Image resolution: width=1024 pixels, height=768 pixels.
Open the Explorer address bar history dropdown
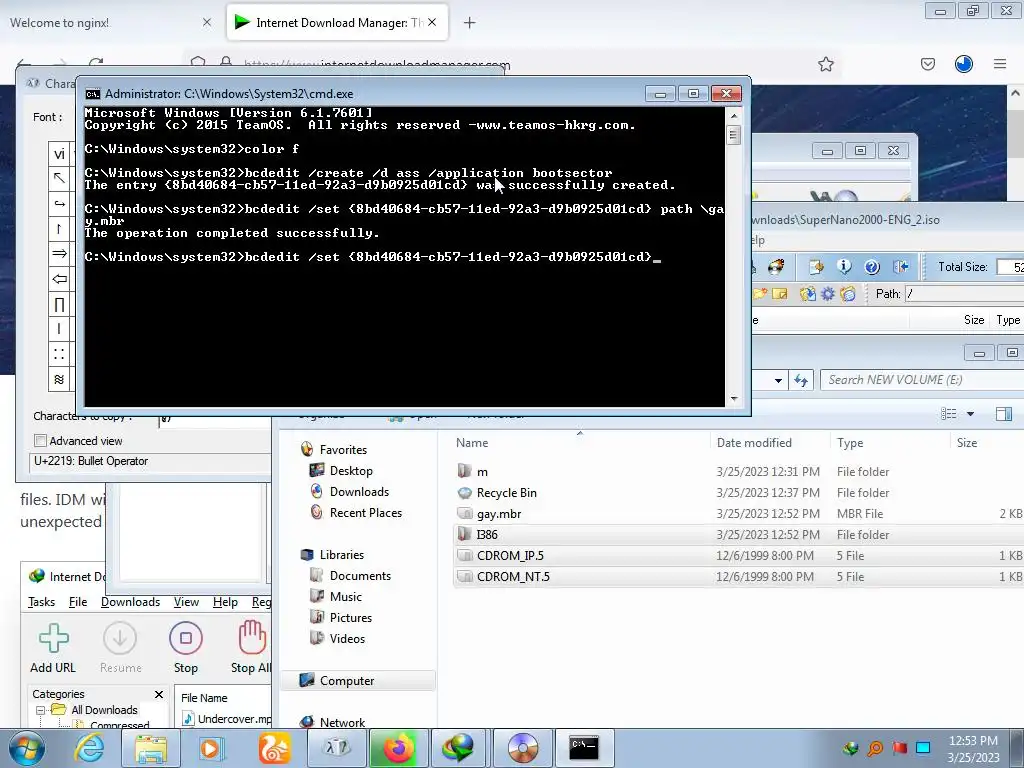tap(778, 380)
